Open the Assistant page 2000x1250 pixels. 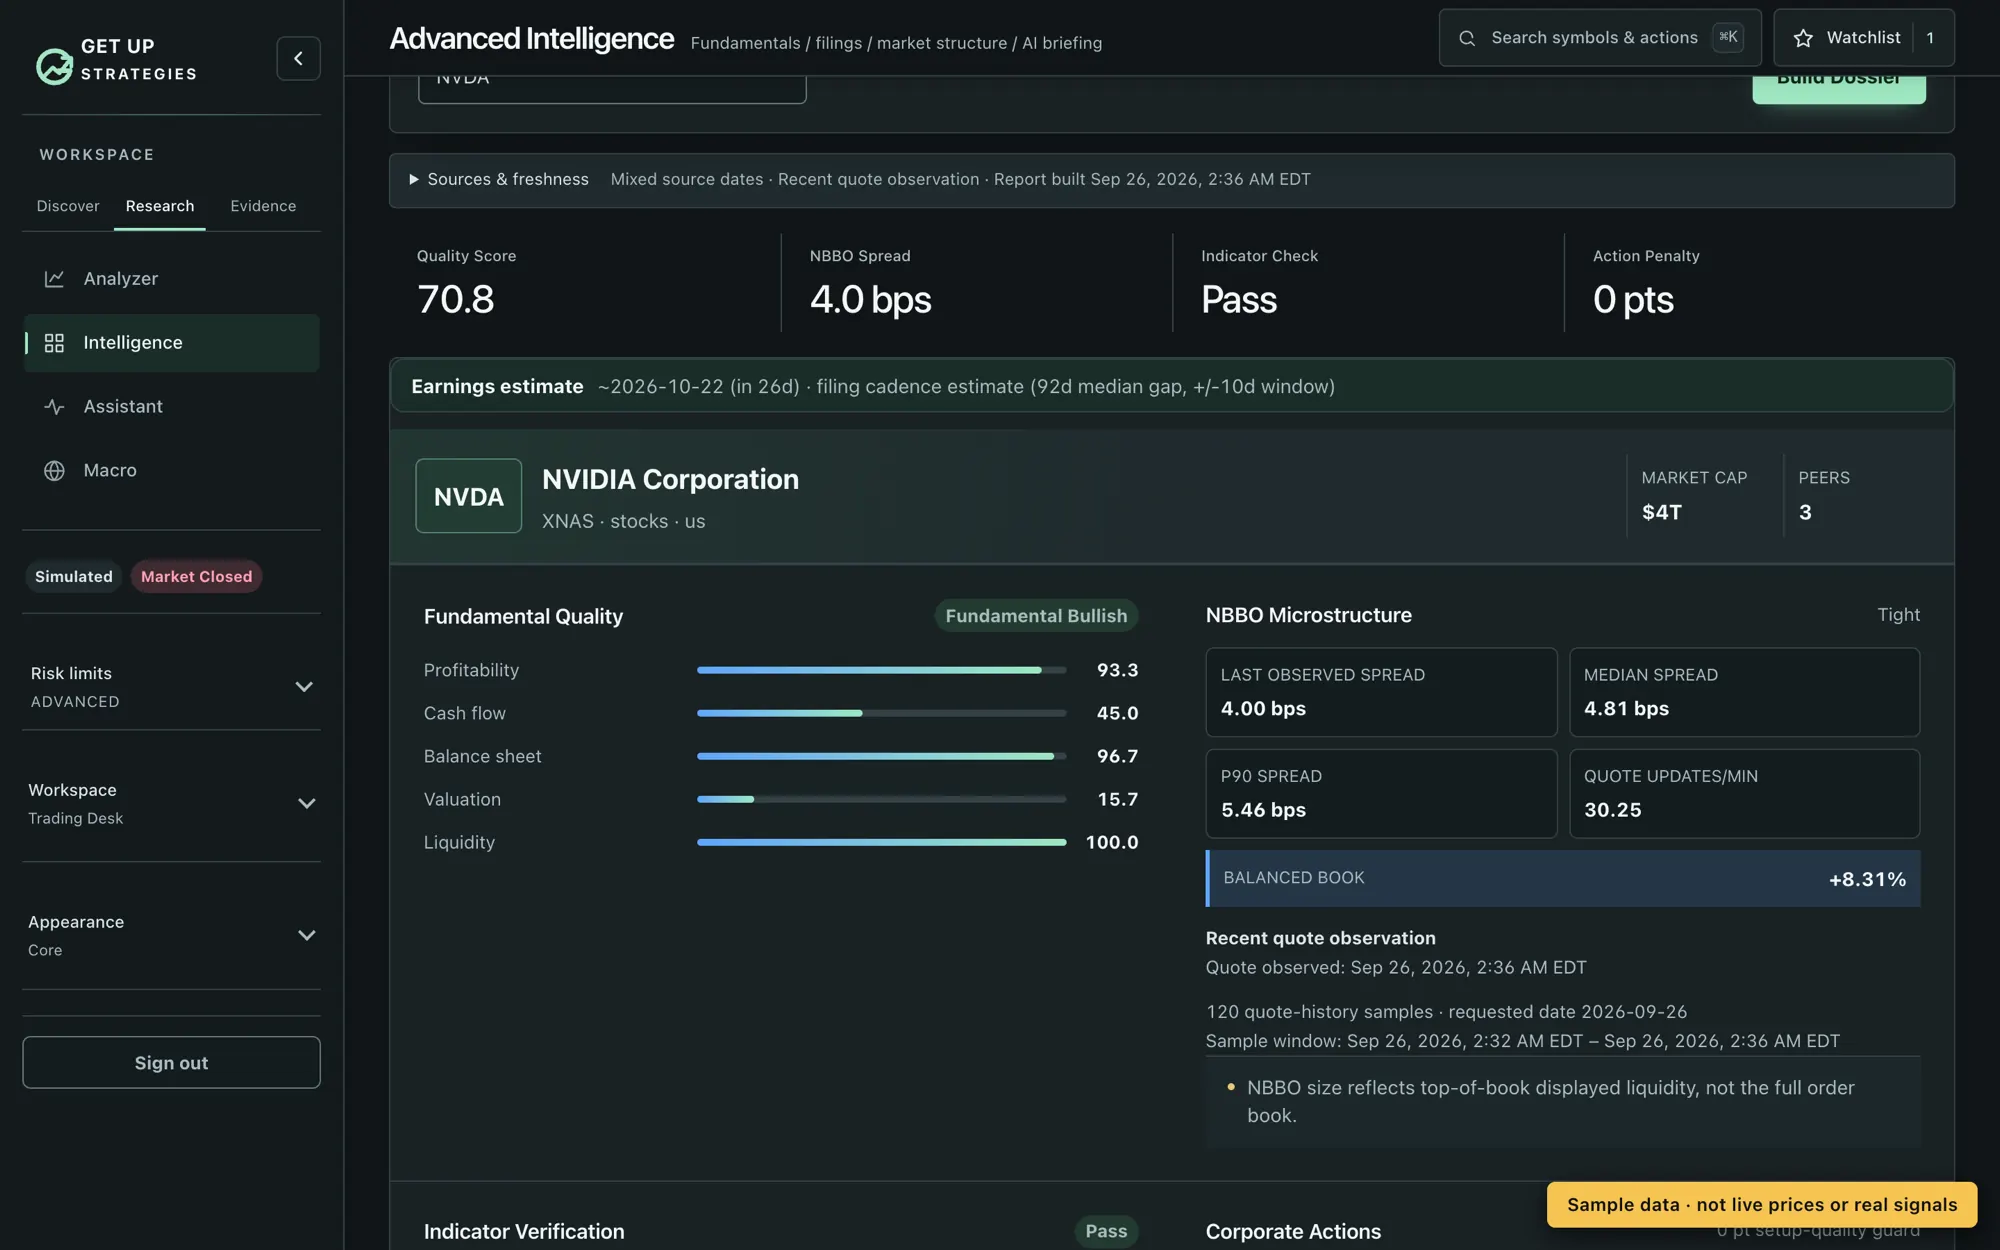click(171, 407)
